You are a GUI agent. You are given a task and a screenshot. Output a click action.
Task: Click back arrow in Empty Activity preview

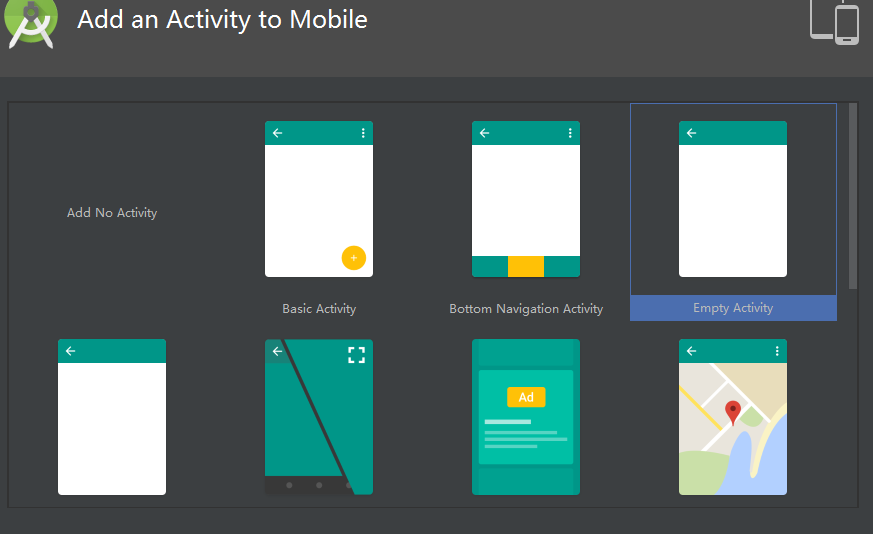[x=691, y=133]
